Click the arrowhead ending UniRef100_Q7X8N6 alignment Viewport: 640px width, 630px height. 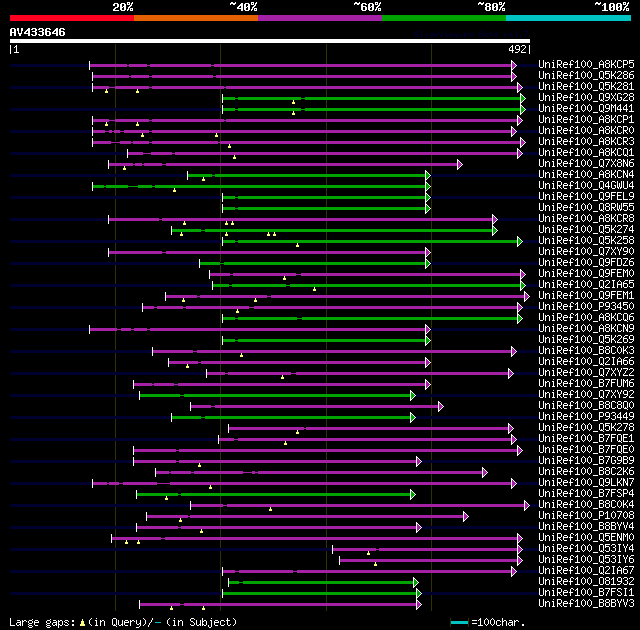pos(460,164)
